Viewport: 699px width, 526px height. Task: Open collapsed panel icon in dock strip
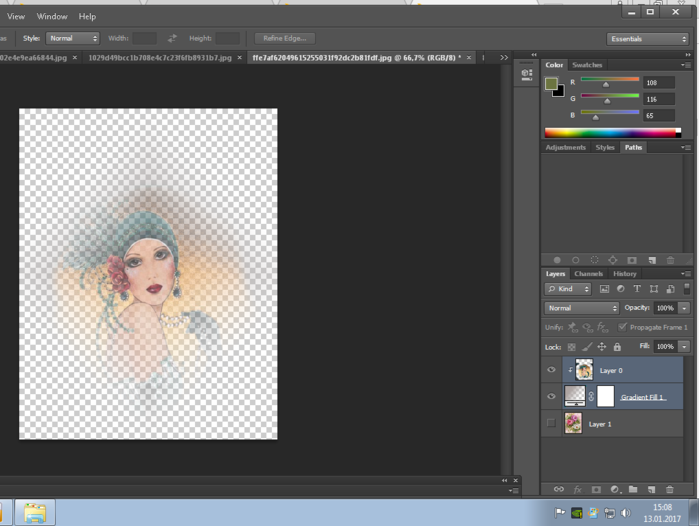point(526,74)
